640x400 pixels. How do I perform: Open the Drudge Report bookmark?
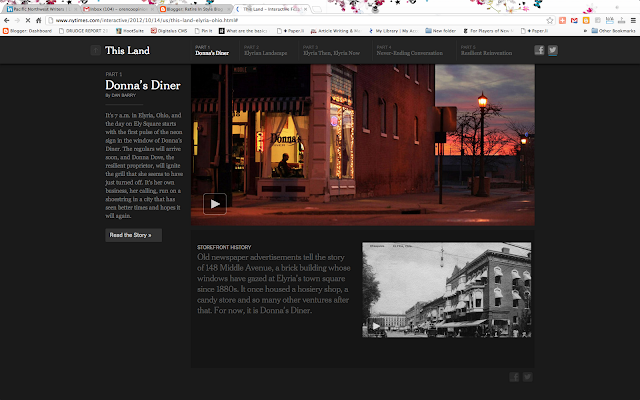pos(83,31)
